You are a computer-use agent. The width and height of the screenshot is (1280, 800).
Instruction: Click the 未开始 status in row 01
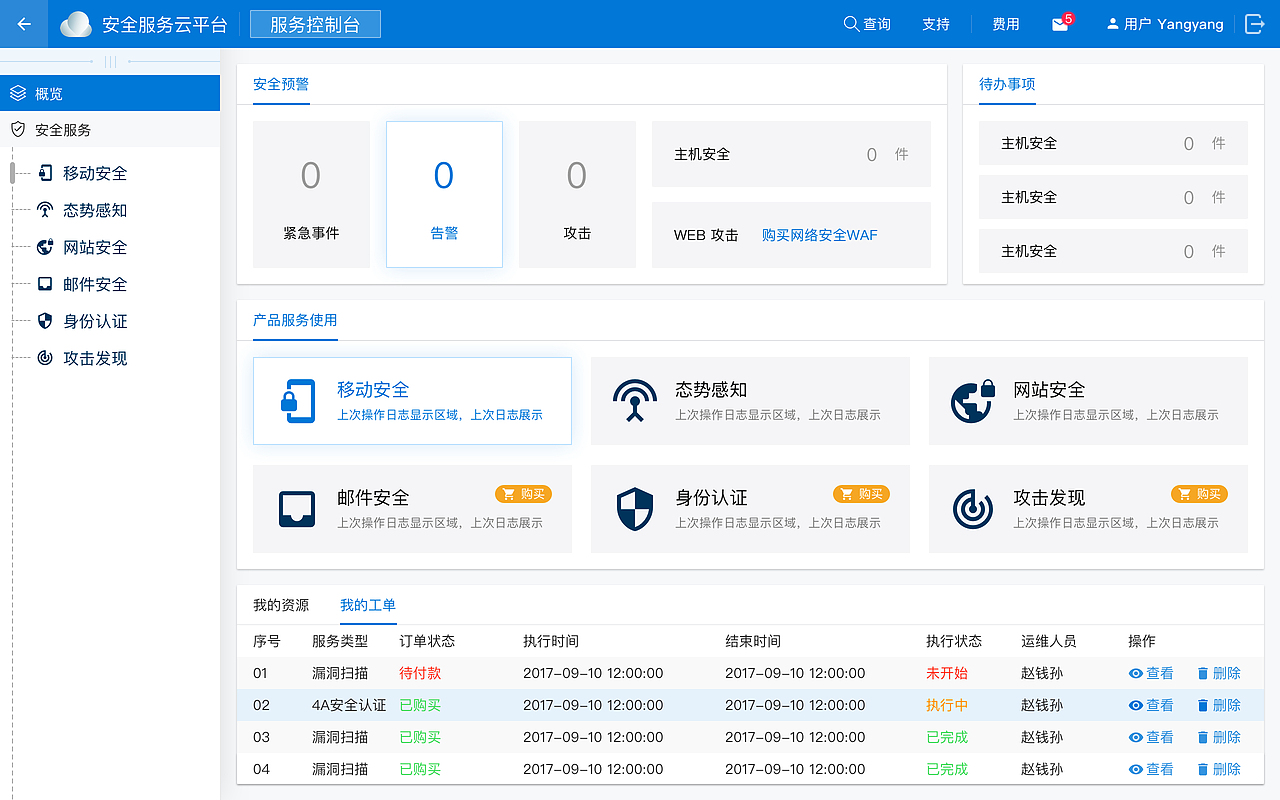point(947,673)
